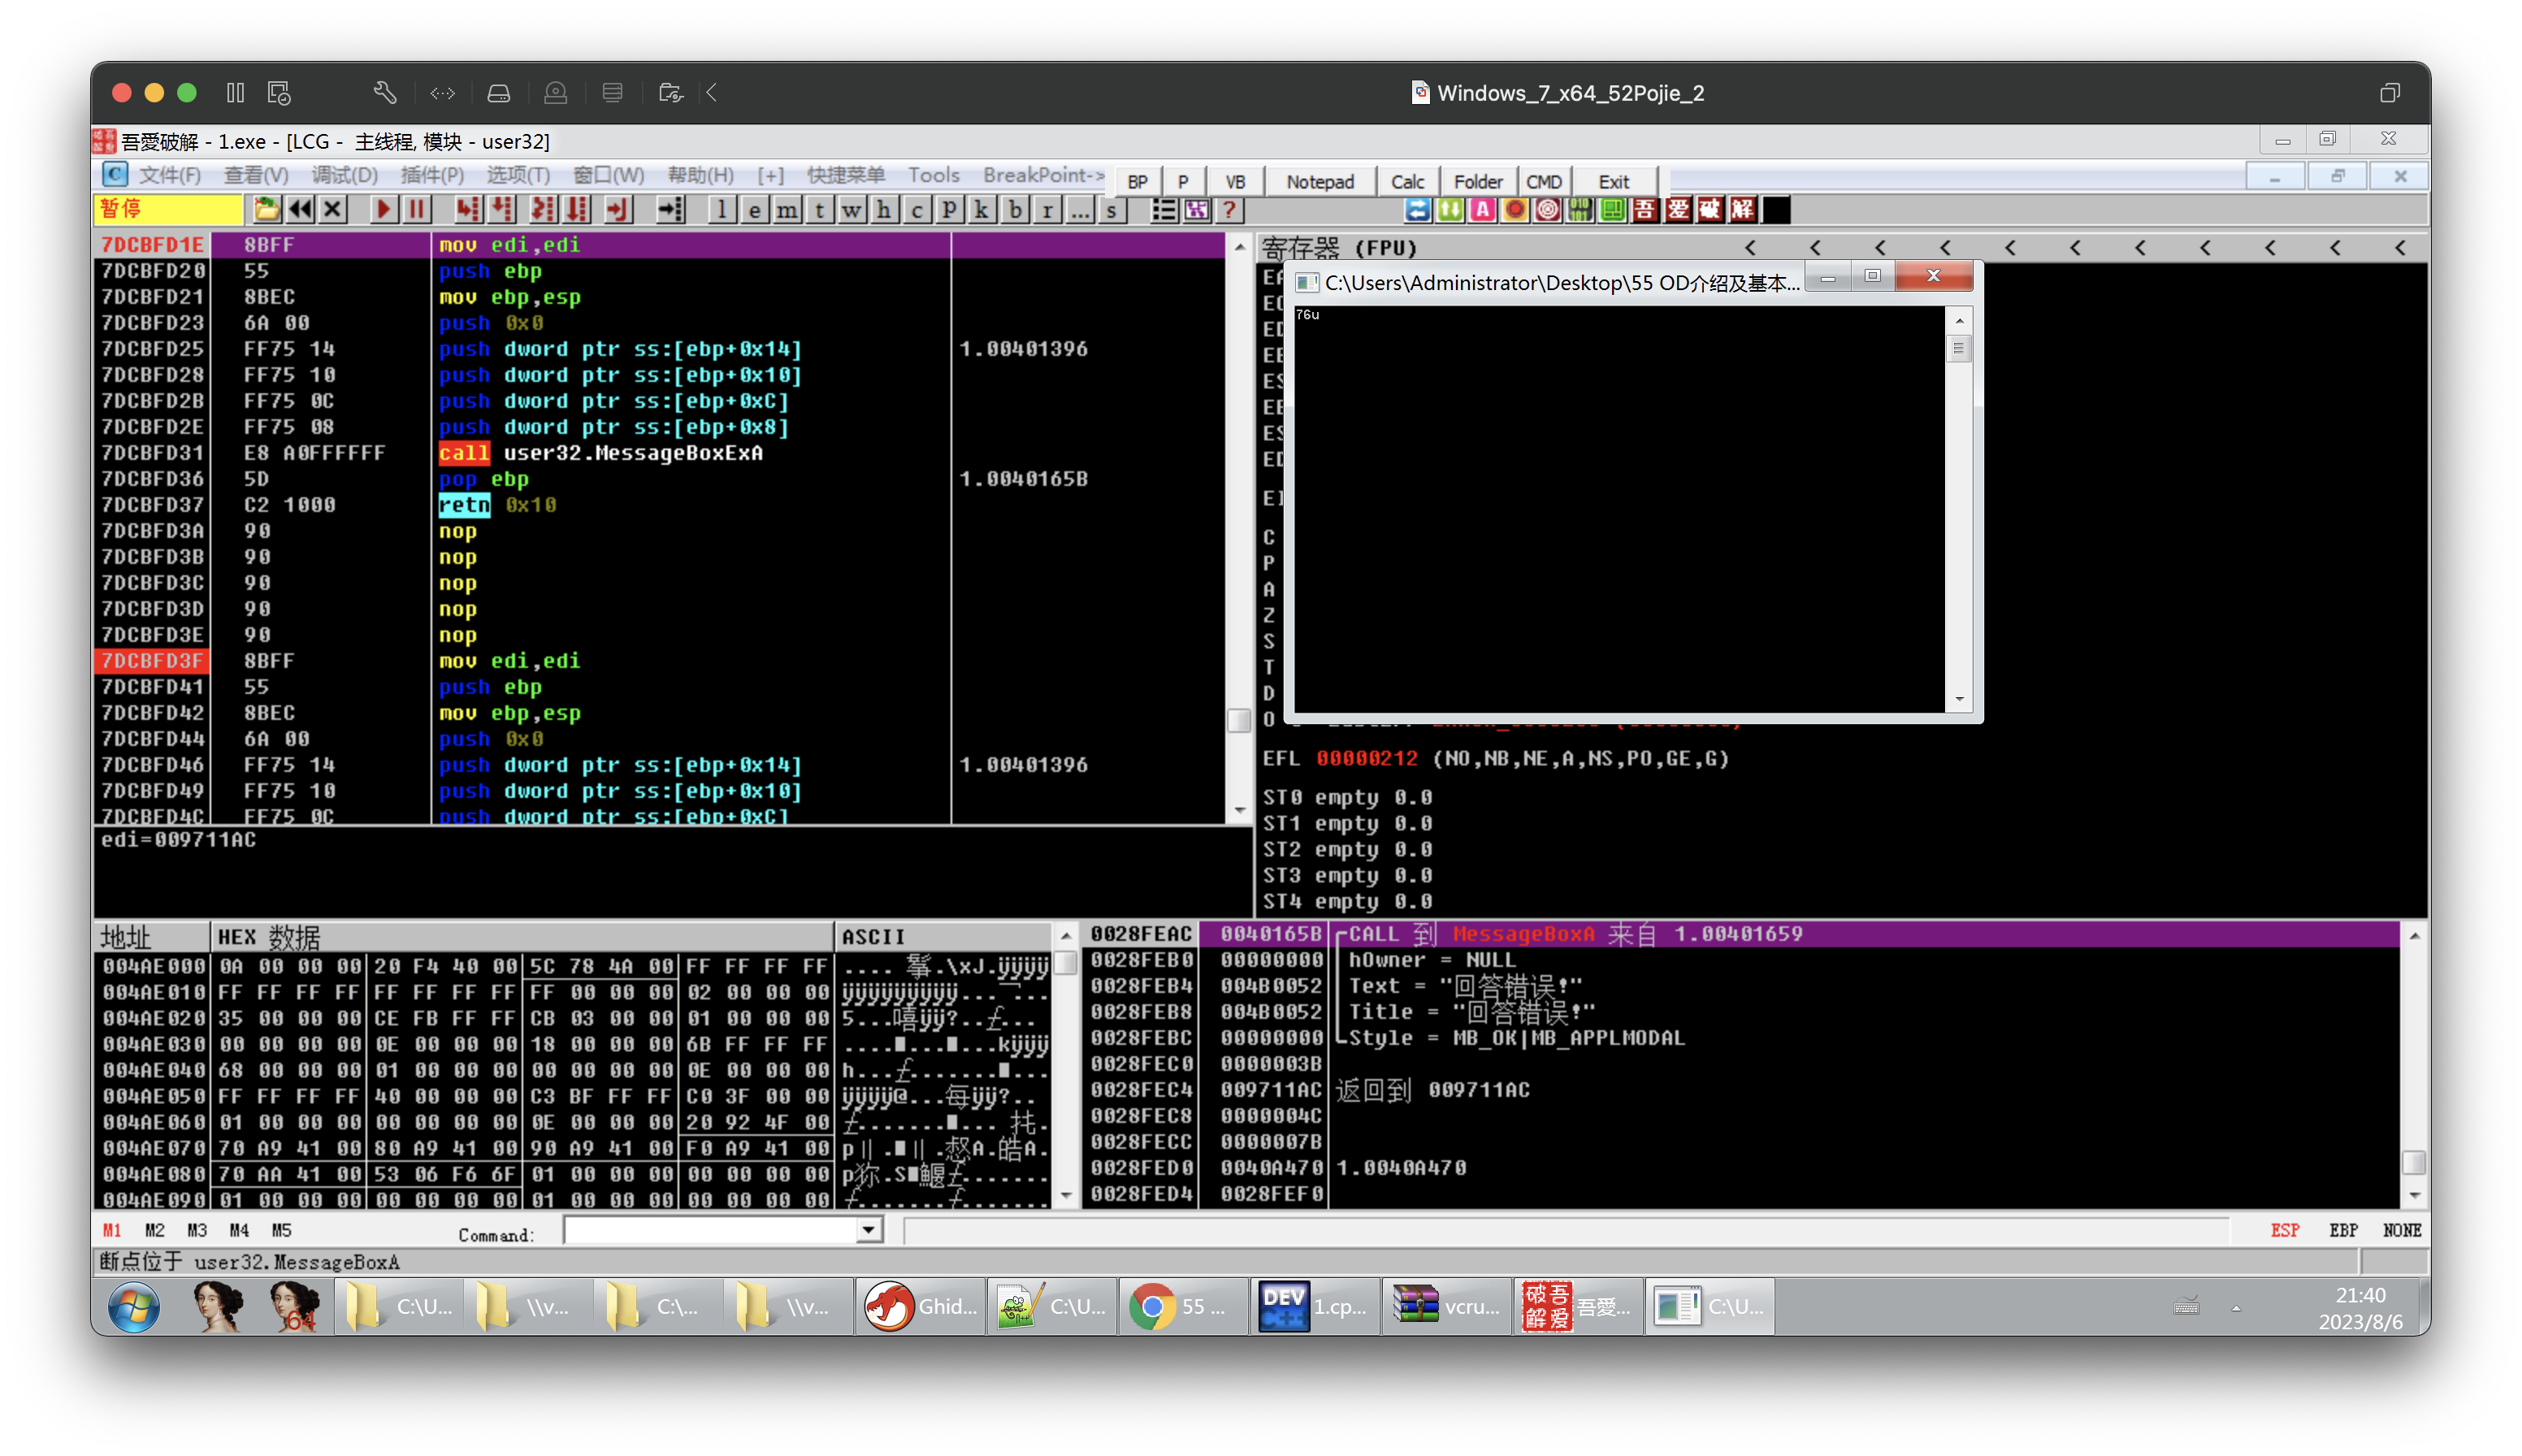Click the BP shortcut button
Image resolution: width=2522 pixels, height=1456 pixels.
pyautogui.click(x=1137, y=182)
